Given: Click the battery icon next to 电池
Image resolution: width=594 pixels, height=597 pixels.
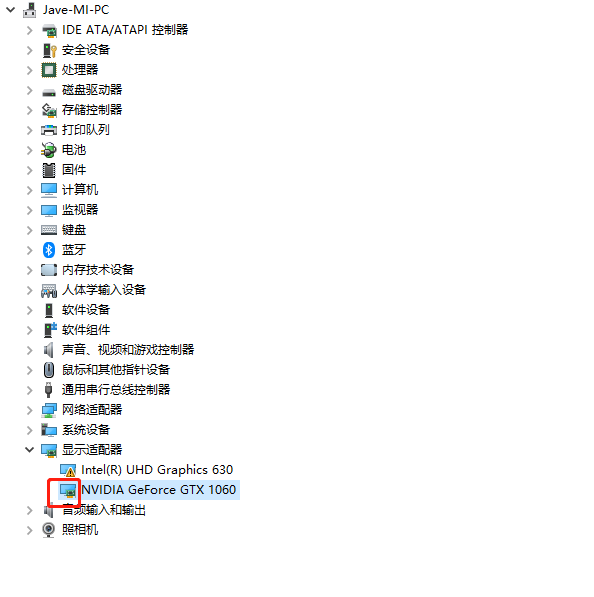Looking at the screenshot, I should coord(49,150).
